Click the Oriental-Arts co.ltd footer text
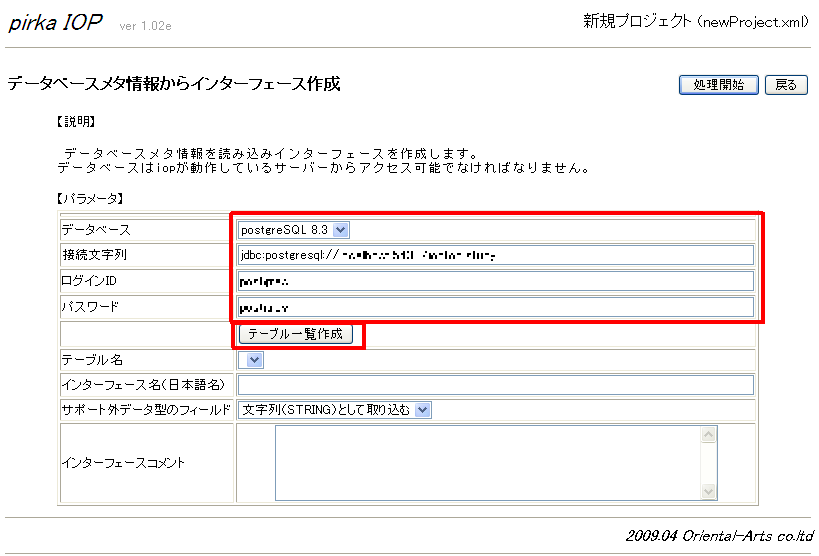Viewport: 819px width, 556px height. click(720, 535)
